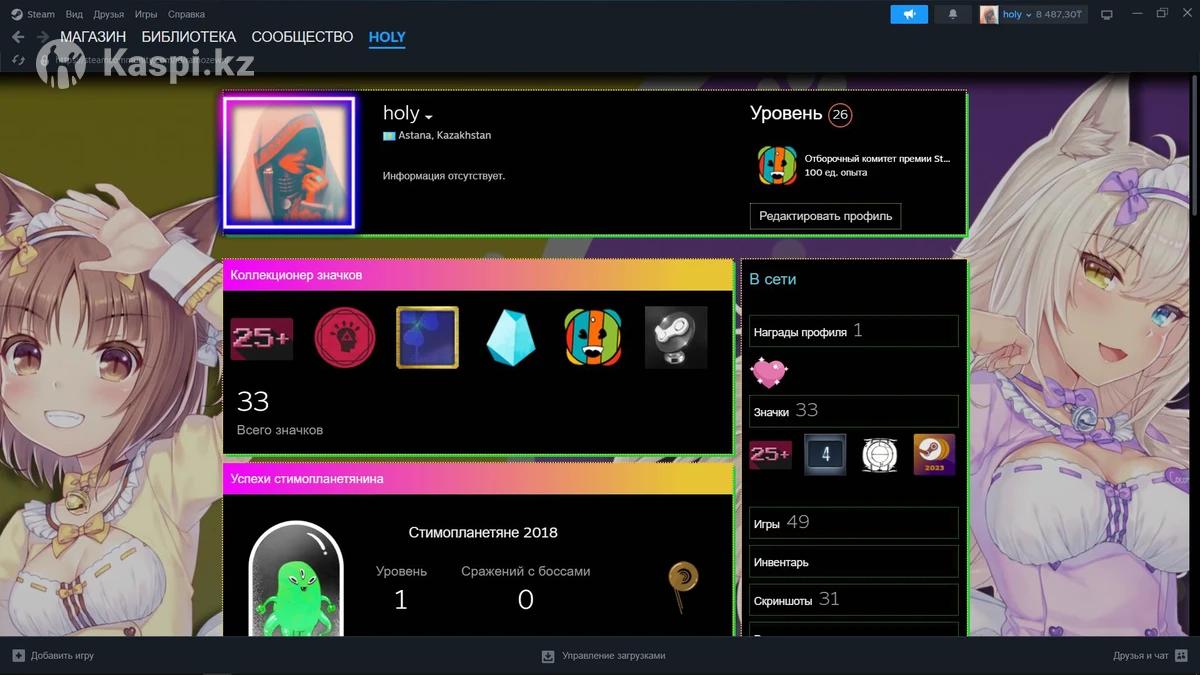
Task: Go to the СООБЩЕСТВО tab
Action: click(x=302, y=37)
